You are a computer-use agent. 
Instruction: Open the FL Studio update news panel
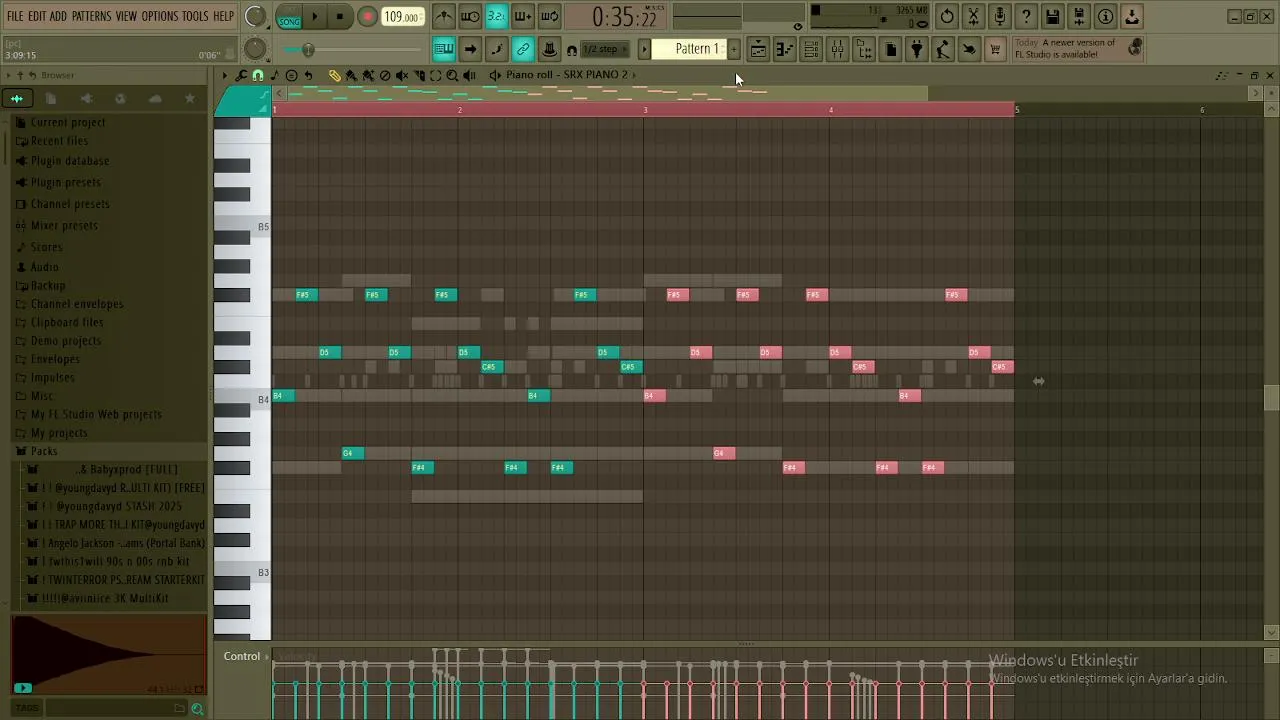click(1078, 49)
